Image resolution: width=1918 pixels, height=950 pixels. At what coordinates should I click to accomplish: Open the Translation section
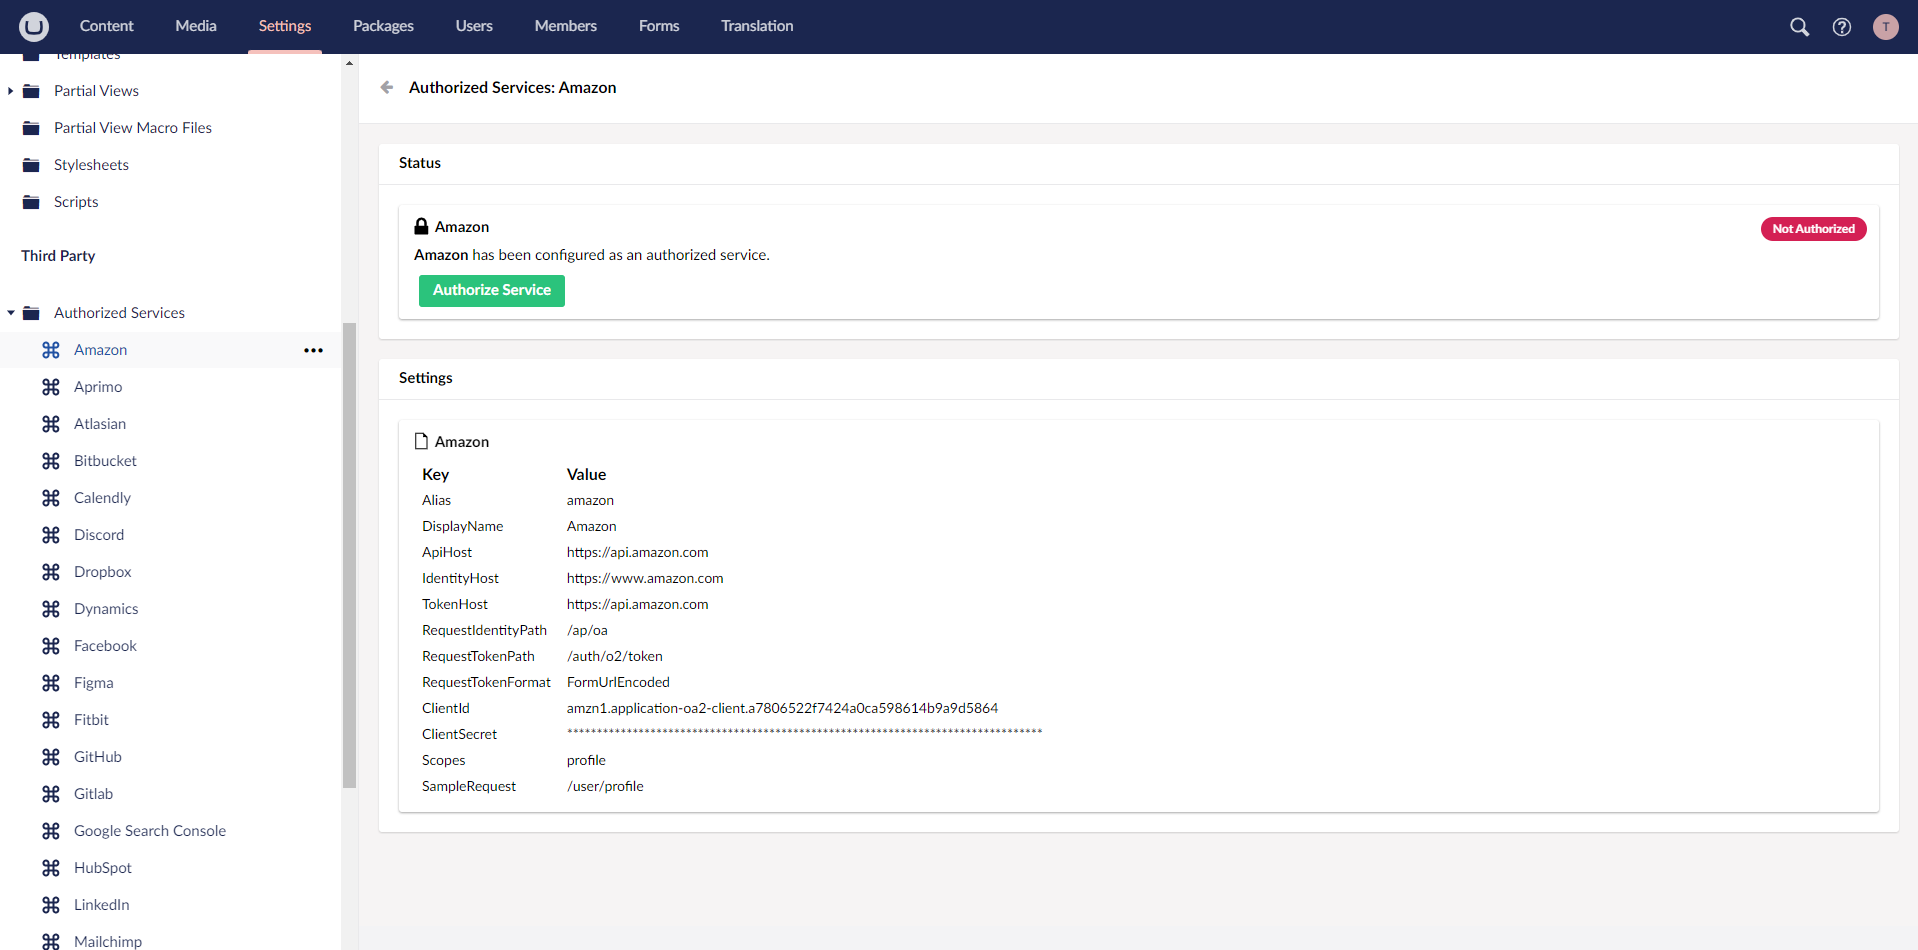757,26
